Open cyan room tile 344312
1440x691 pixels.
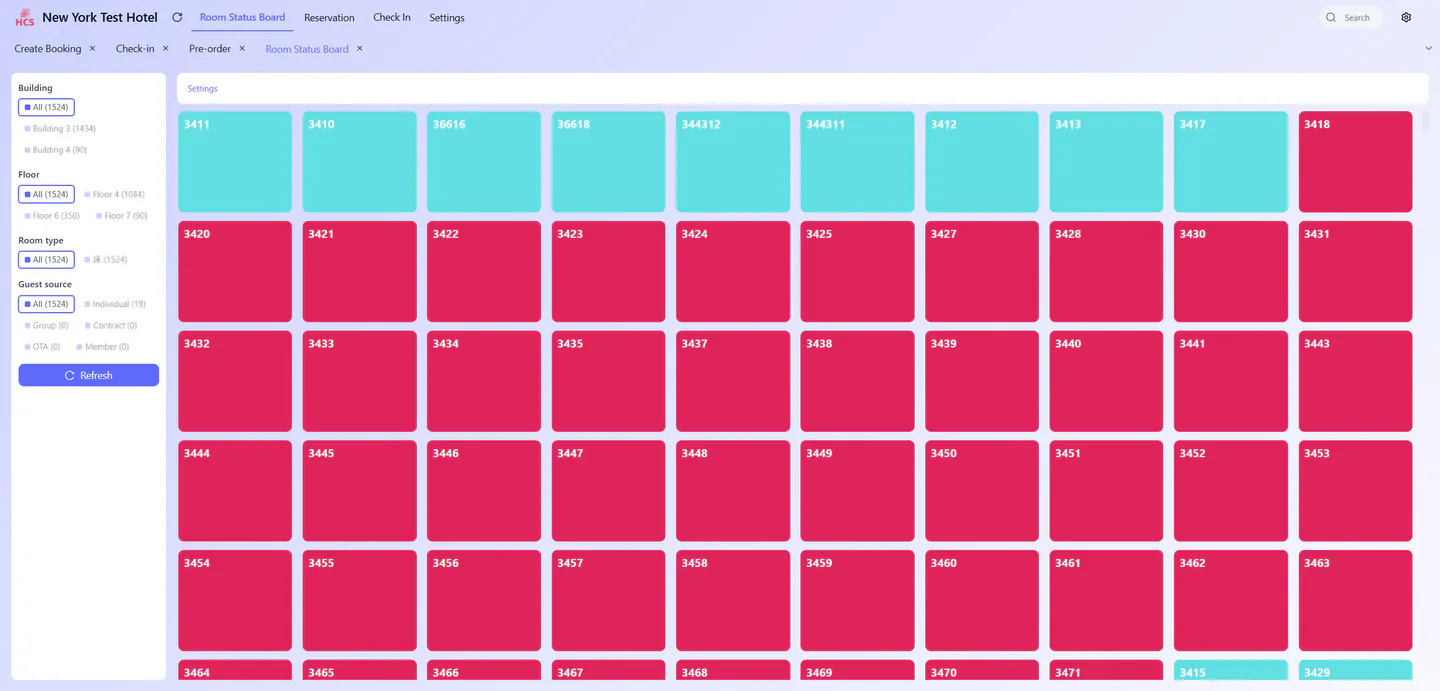point(733,161)
